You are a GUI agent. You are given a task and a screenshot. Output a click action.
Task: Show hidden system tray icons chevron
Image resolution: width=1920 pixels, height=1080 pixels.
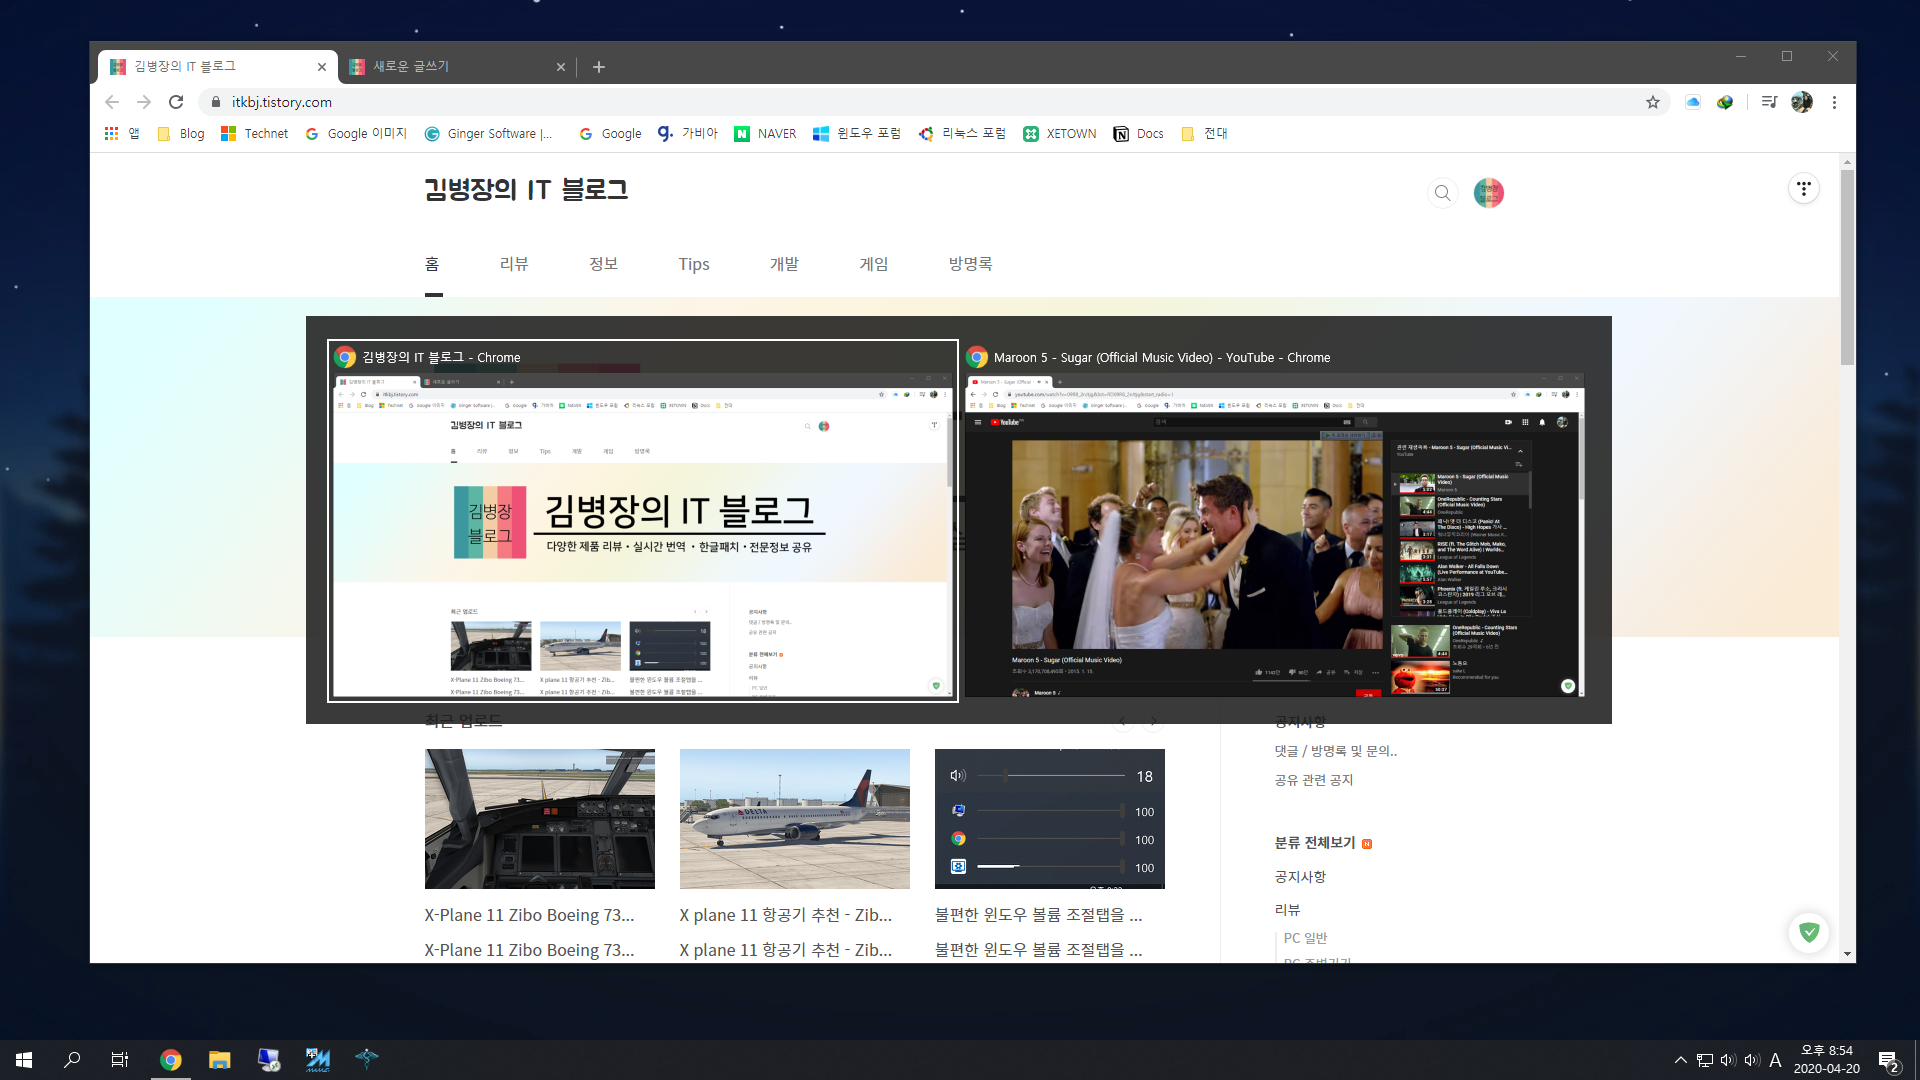[1680, 1060]
